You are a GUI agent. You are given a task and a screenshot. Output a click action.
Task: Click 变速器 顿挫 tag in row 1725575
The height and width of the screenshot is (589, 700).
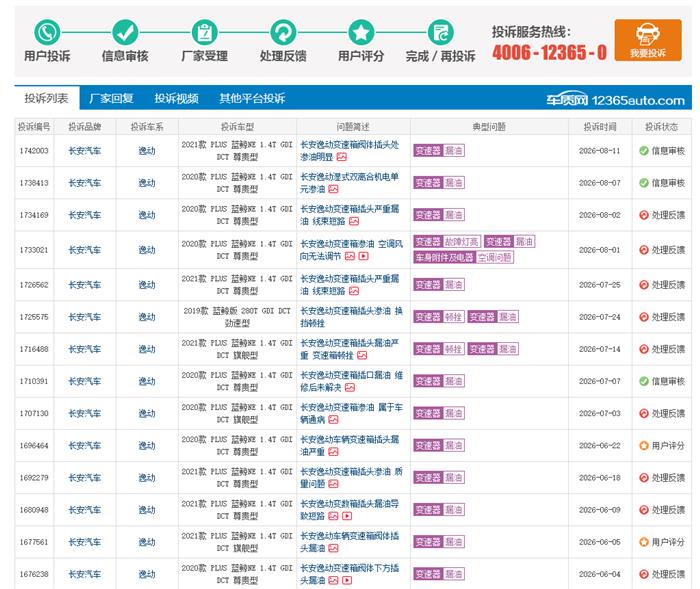click(x=439, y=317)
